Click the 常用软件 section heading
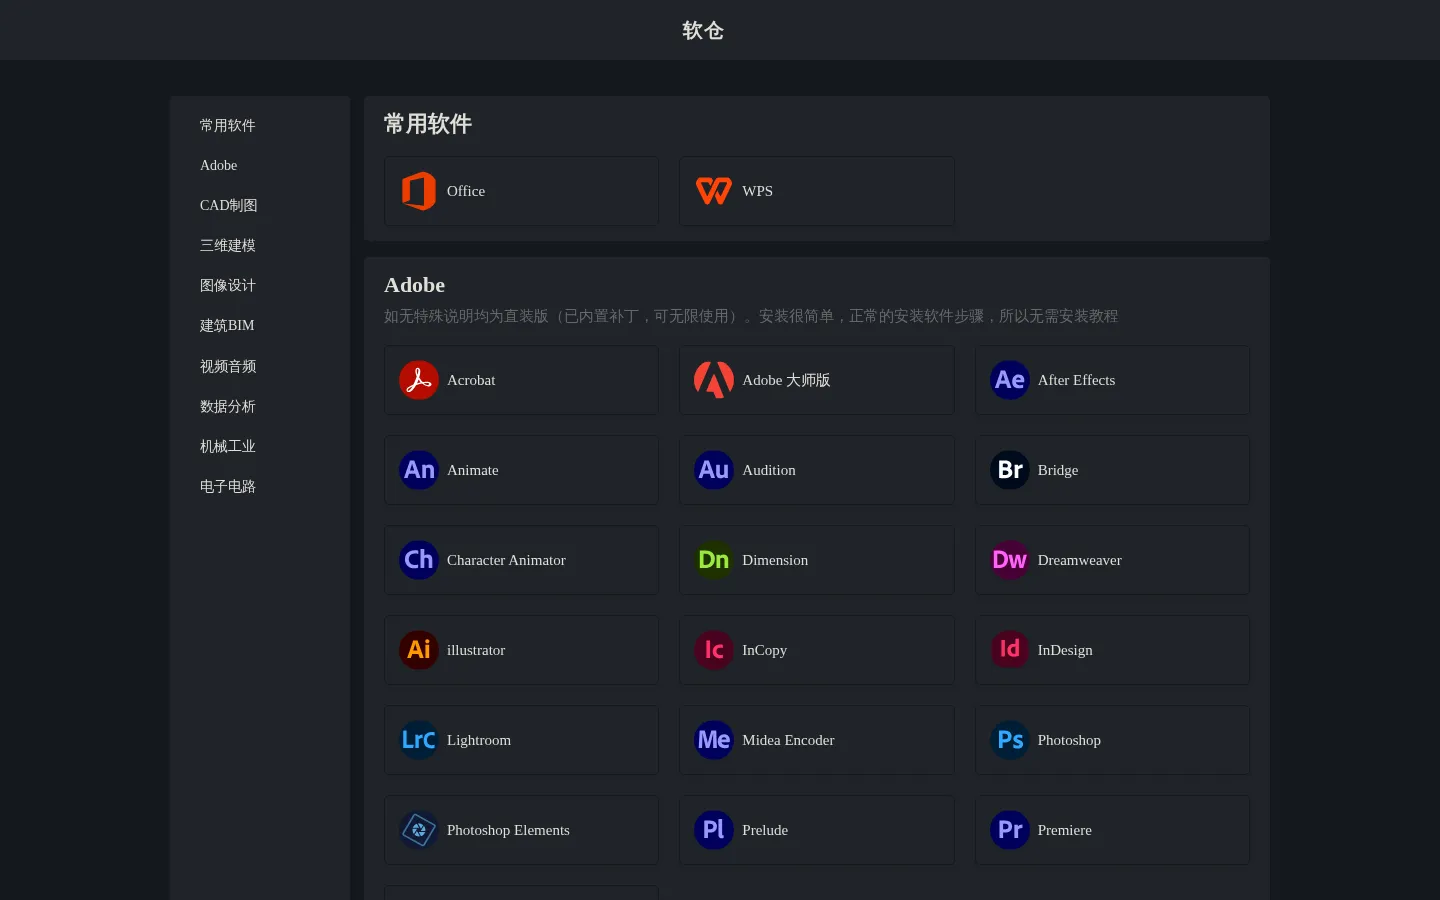 click(428, 124)
